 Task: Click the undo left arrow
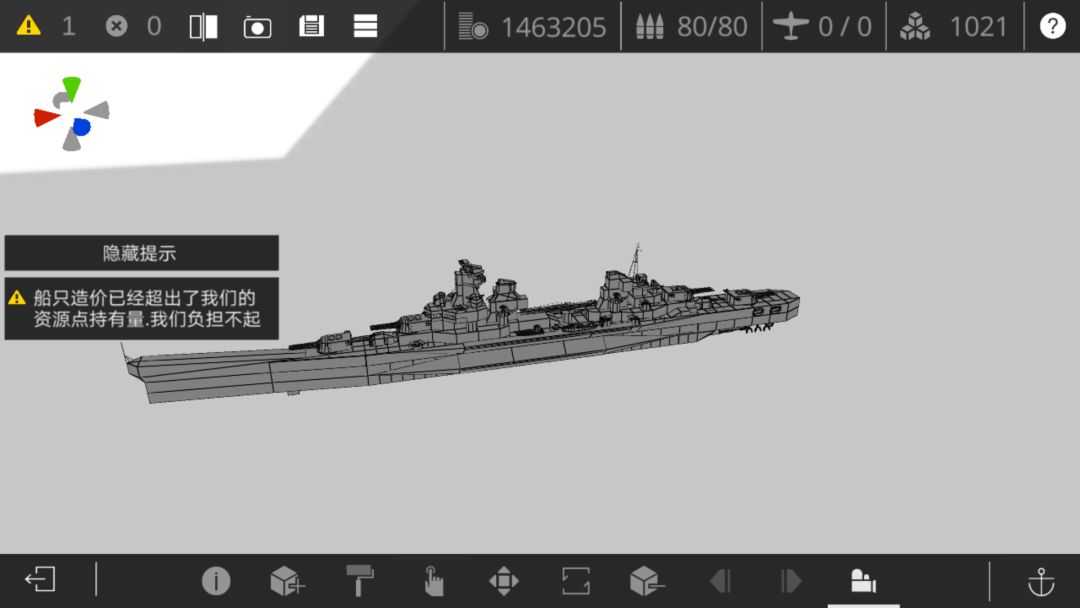[x=720, y=580]
